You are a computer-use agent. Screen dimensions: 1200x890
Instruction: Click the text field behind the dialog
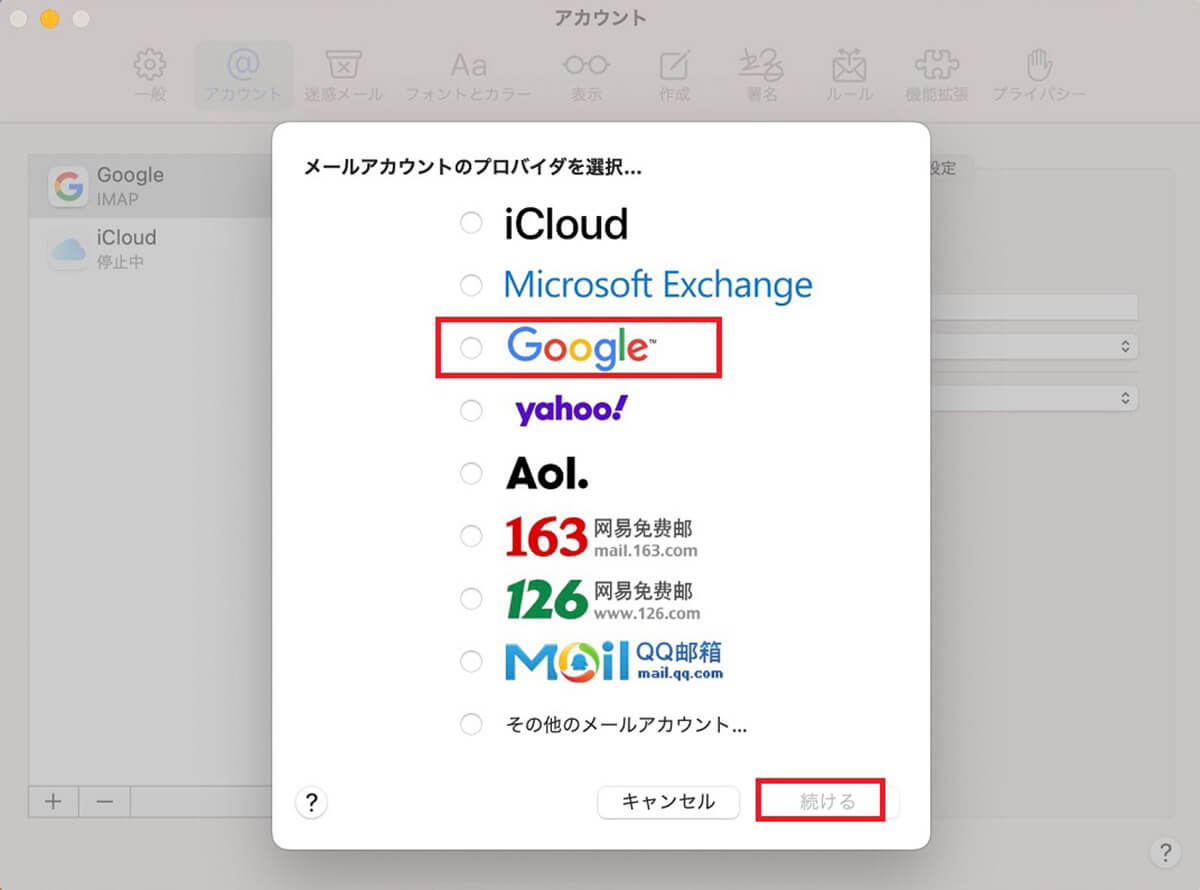coord(1034,307)
